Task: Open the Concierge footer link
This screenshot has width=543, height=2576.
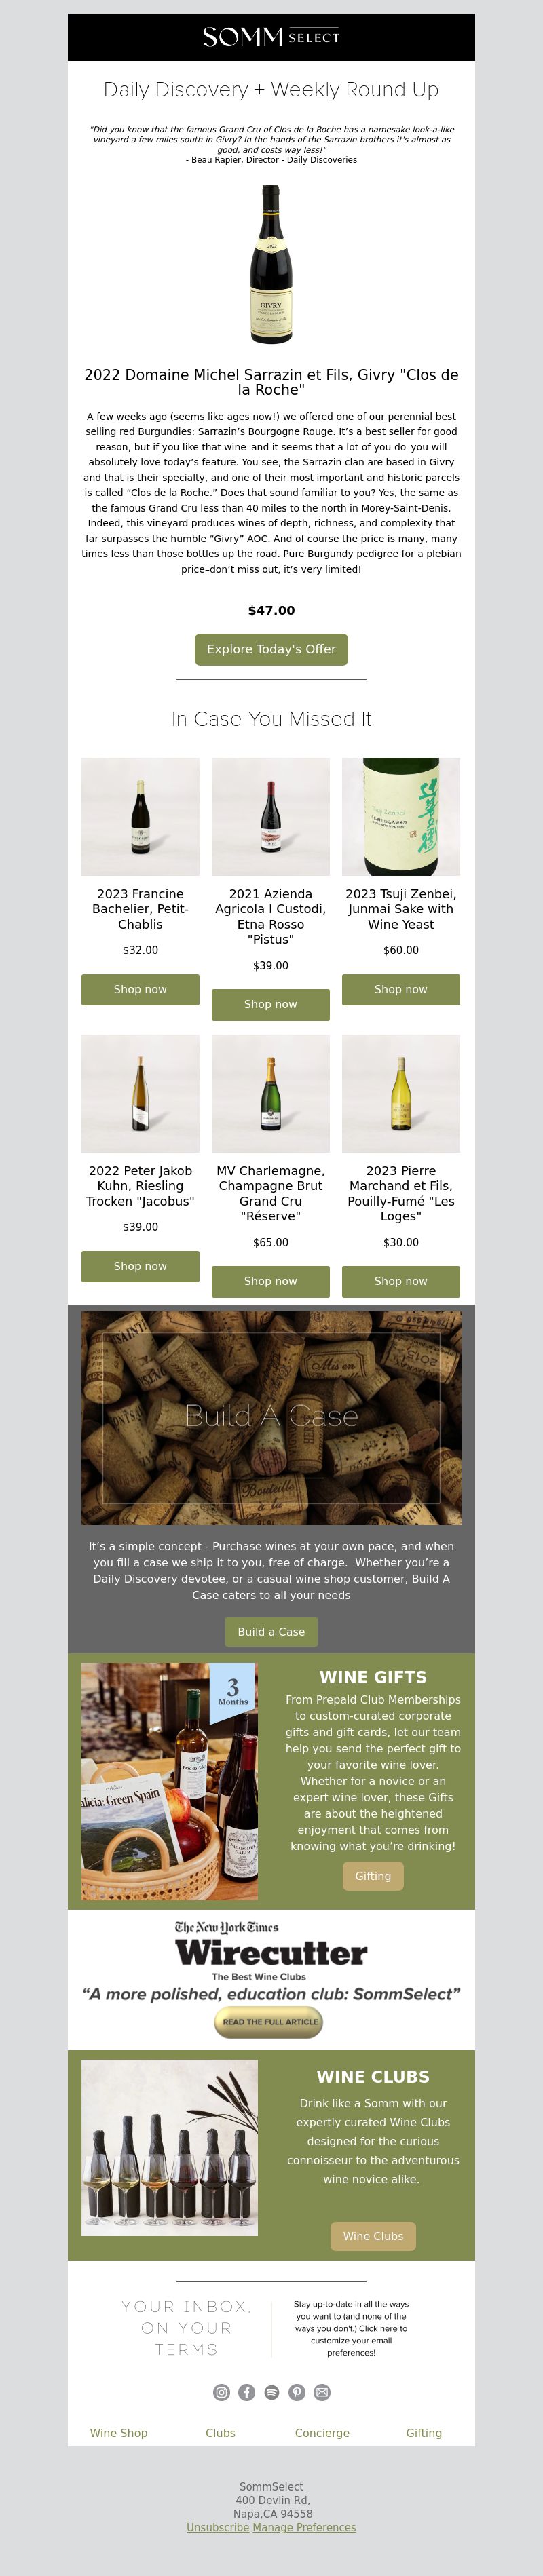Action: coord(322,2433)
